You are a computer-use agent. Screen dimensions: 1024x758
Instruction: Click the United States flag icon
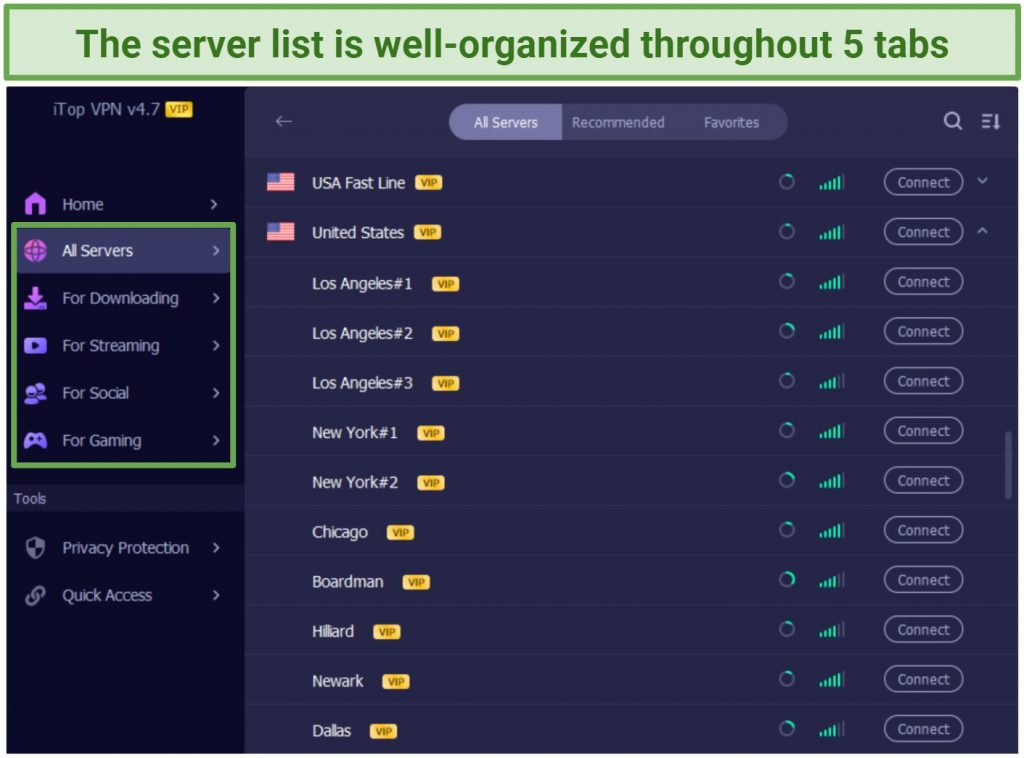click(x=281, y=232)
